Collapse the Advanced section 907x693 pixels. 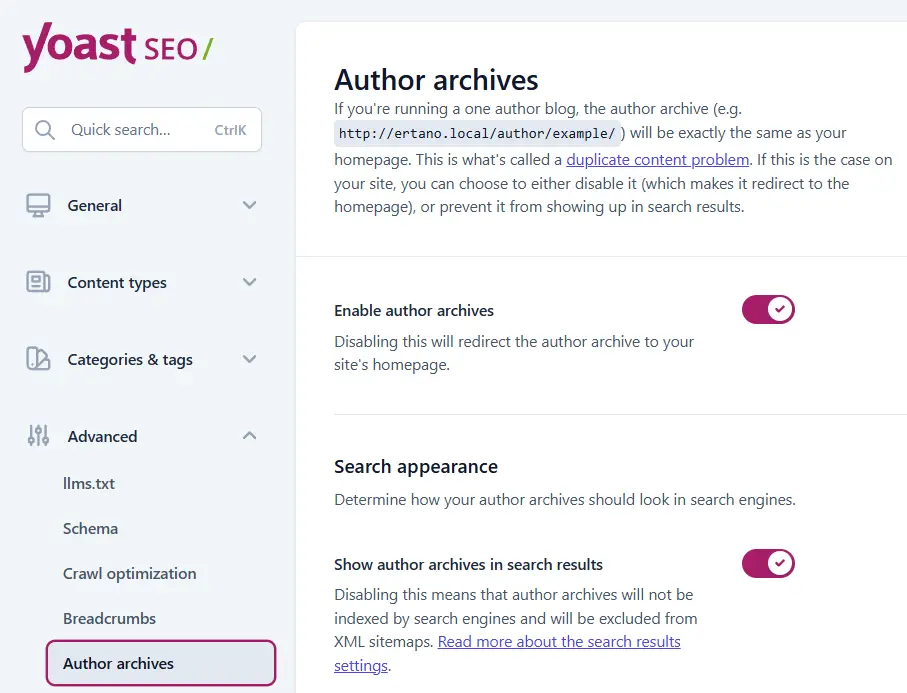249,435
